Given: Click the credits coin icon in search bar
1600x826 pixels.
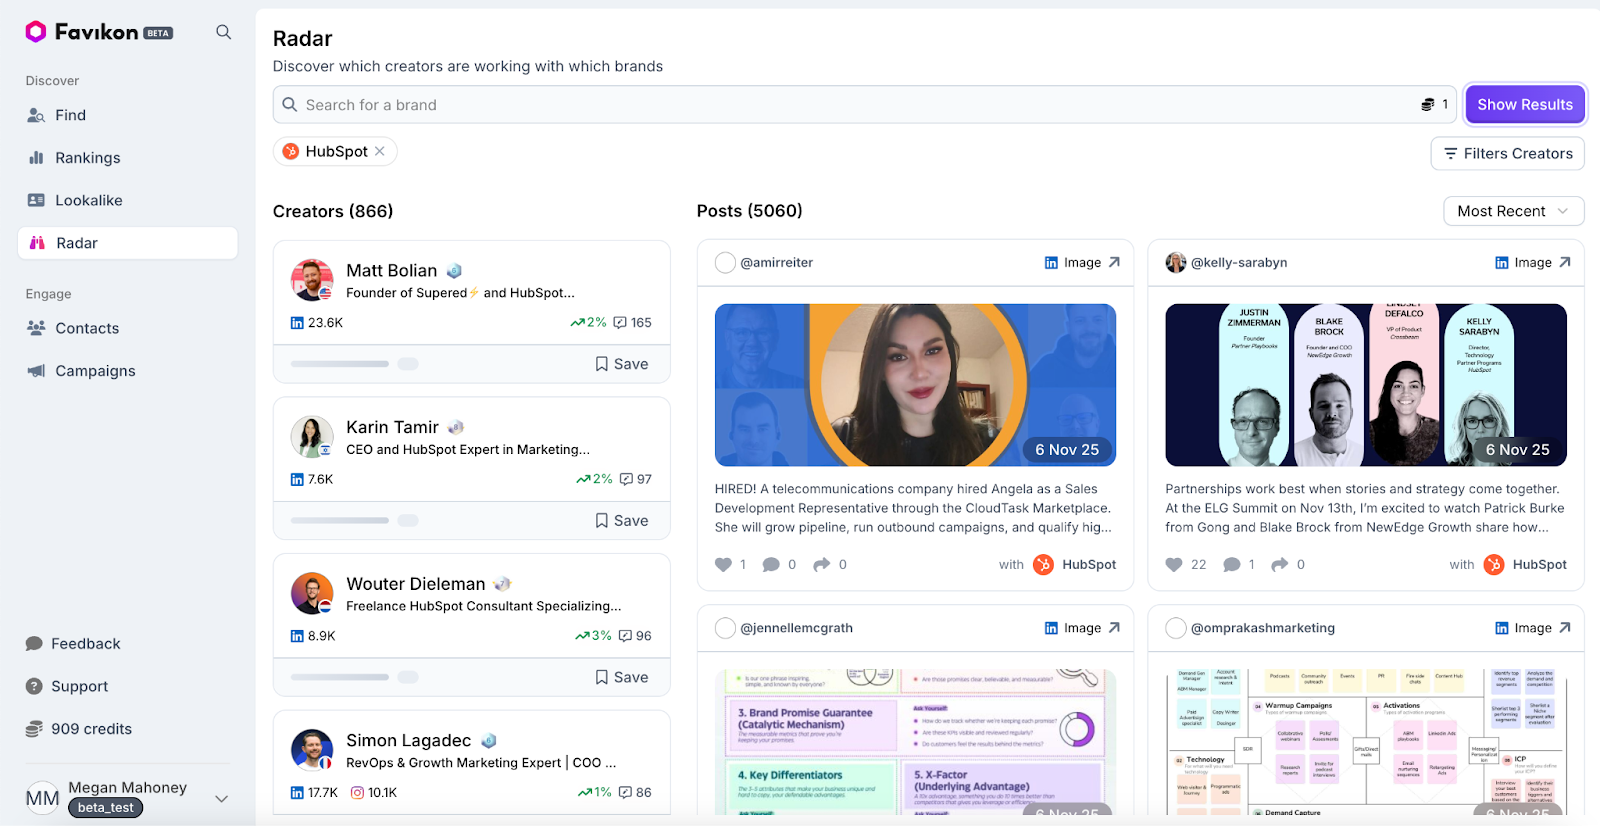Looking at the screenshot, I should [x=1428, y=105].
